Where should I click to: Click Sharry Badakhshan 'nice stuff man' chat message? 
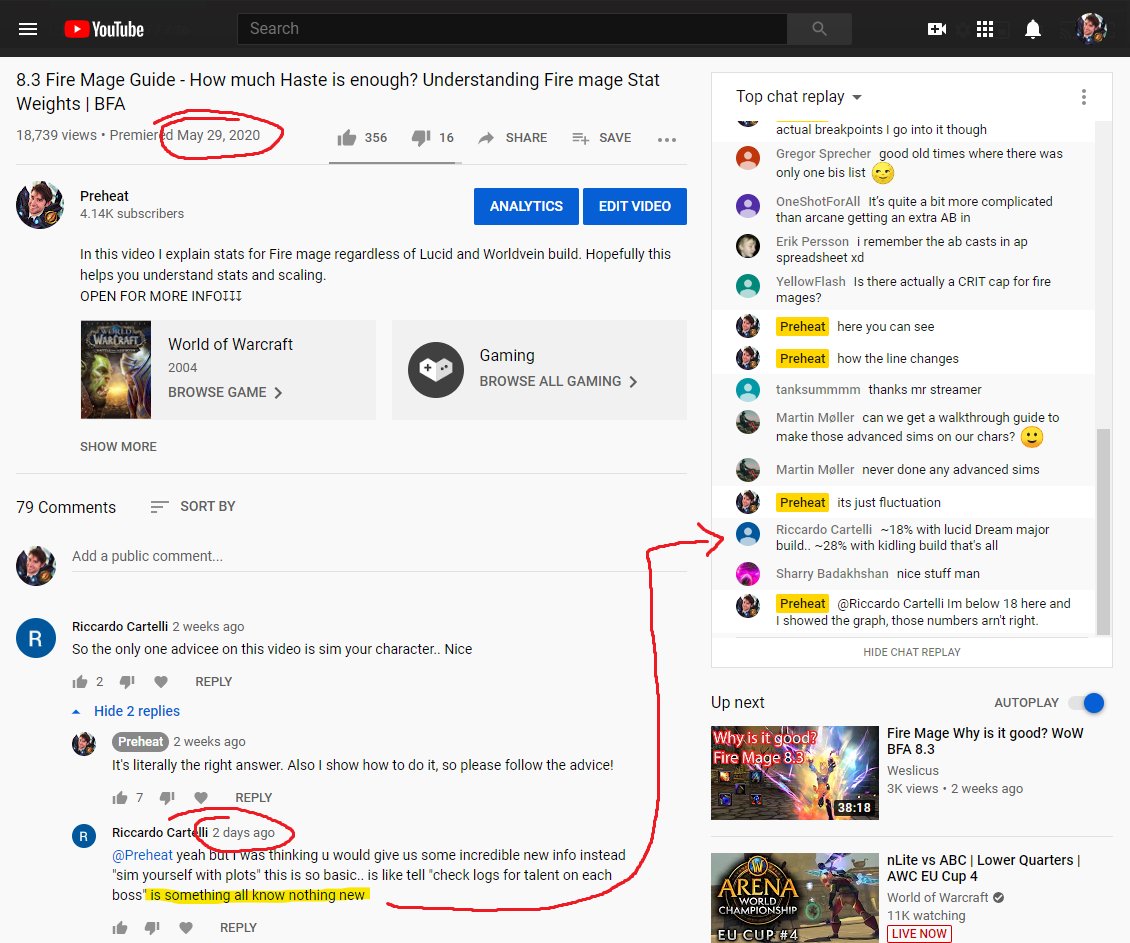click(x=903, y=573)
